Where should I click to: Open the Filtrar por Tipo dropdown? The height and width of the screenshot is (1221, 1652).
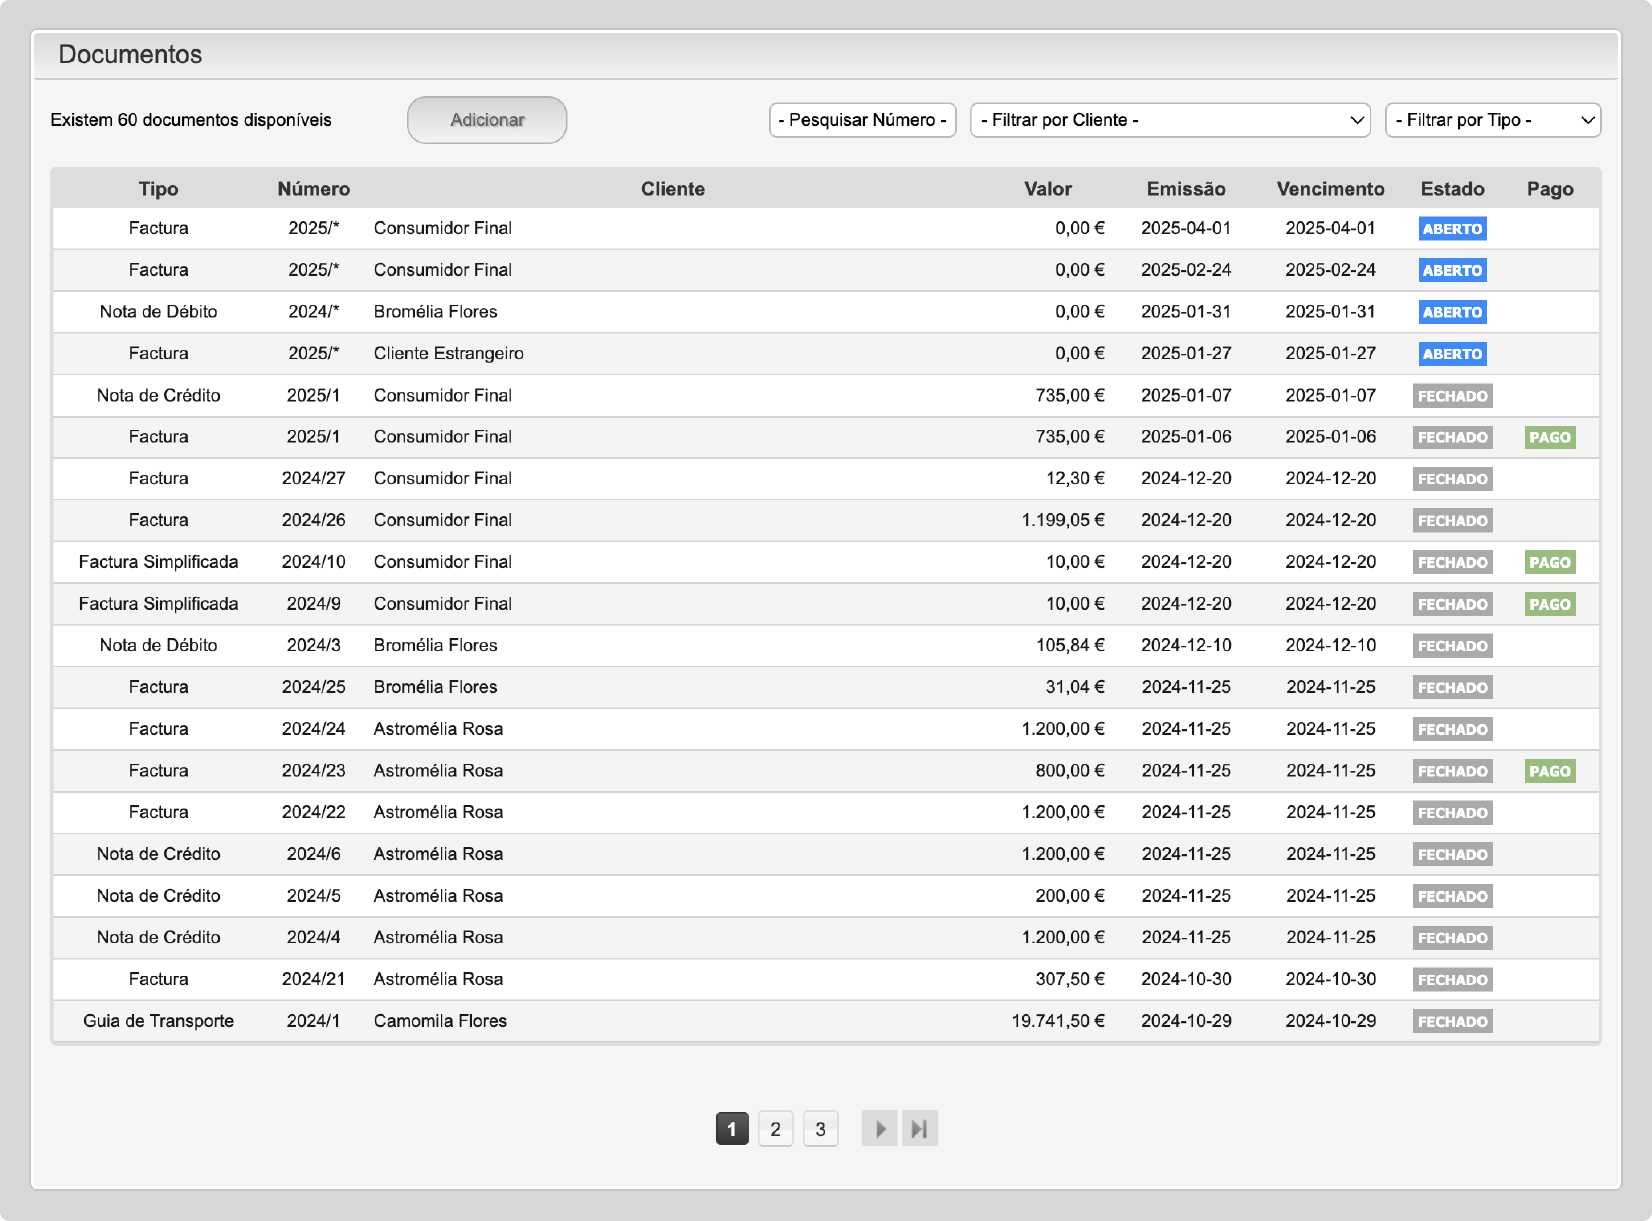point(1492,120)
